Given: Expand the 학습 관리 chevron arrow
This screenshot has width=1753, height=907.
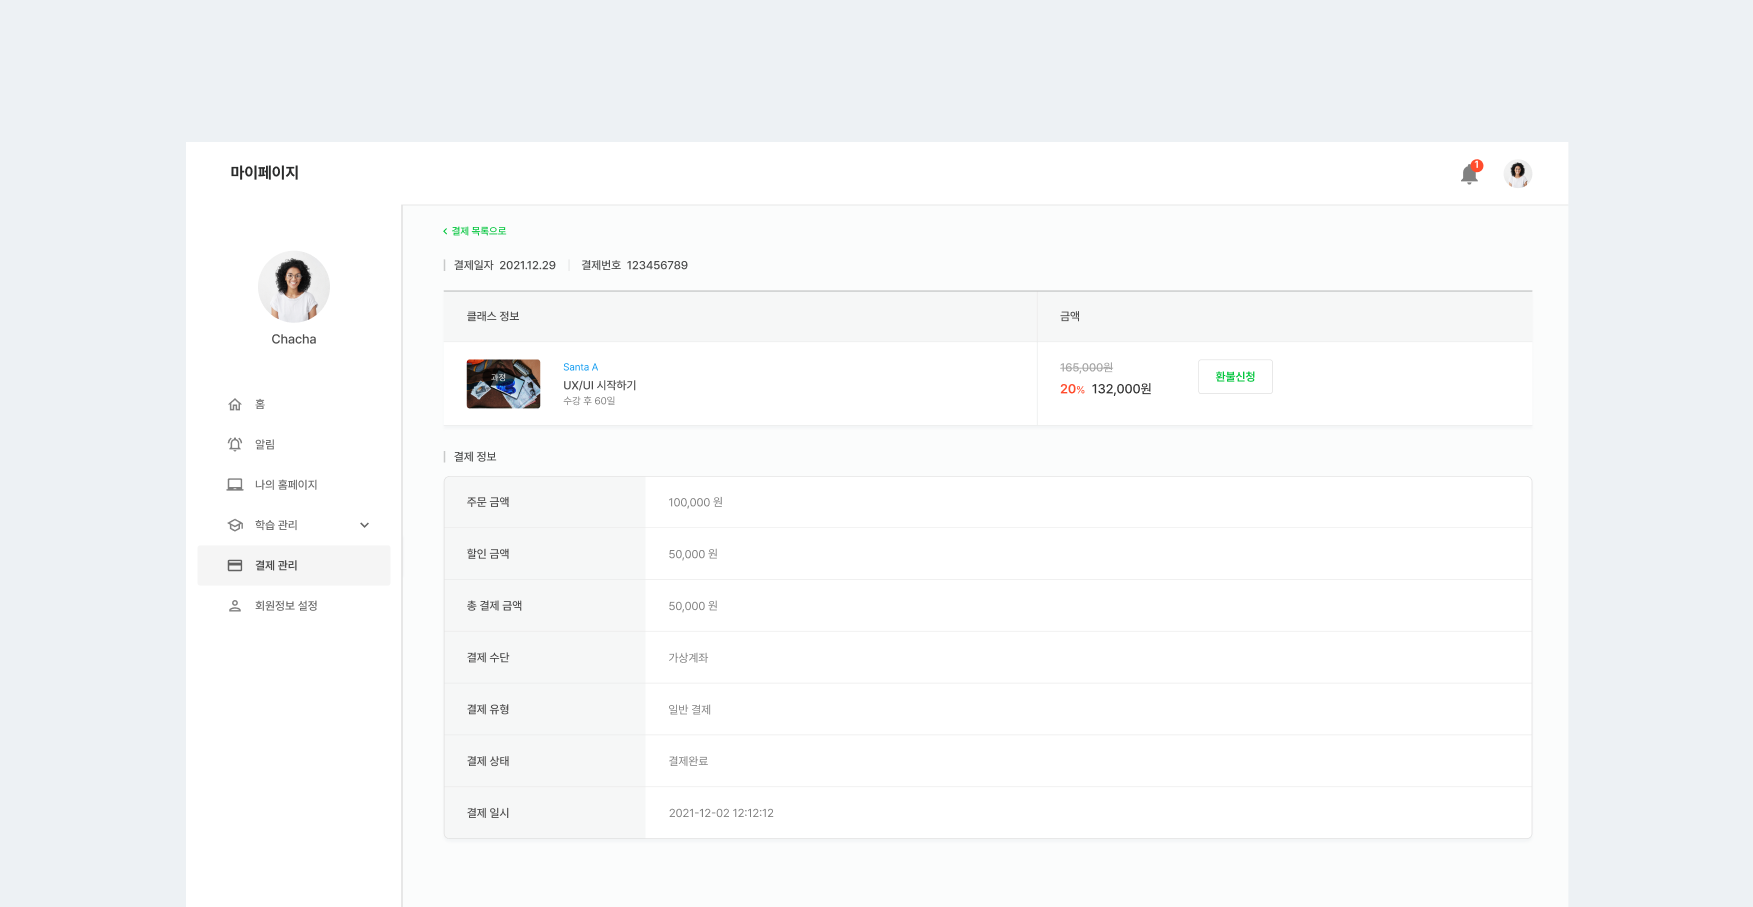Looking at the screenshot, I should click(364, 525).
